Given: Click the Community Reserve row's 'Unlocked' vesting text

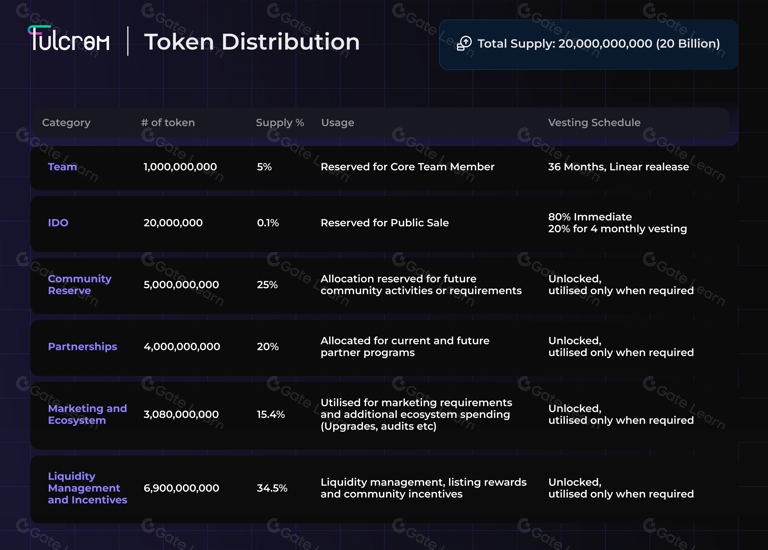Looking at the screenshot, I should point(621,285).
